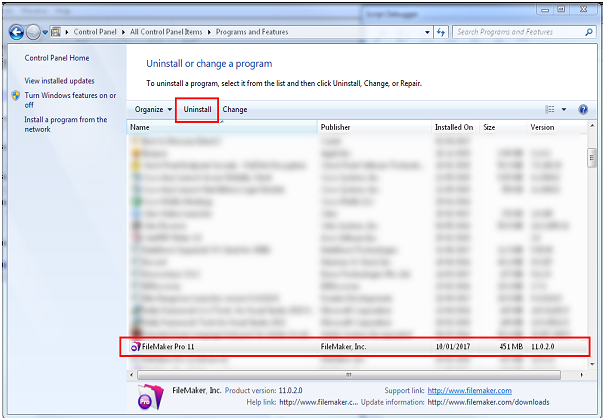The image size is (605, 418).
Task: Sort list by Version column header
Action: [x=556, y=127]
